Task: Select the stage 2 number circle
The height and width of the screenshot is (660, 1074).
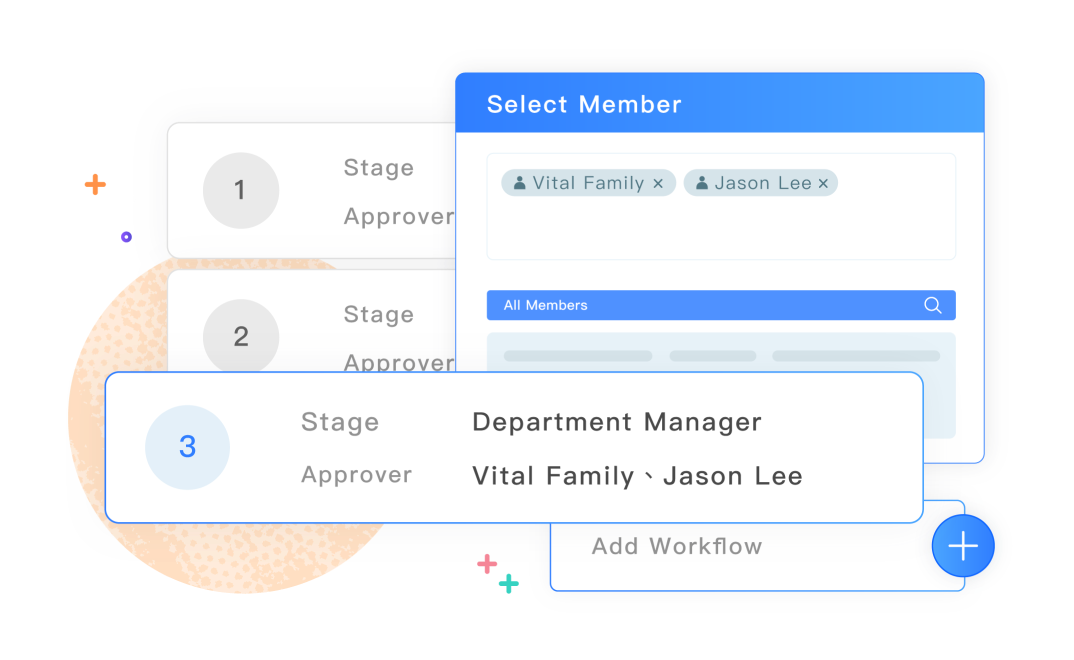Action: [x=240, y=335]
